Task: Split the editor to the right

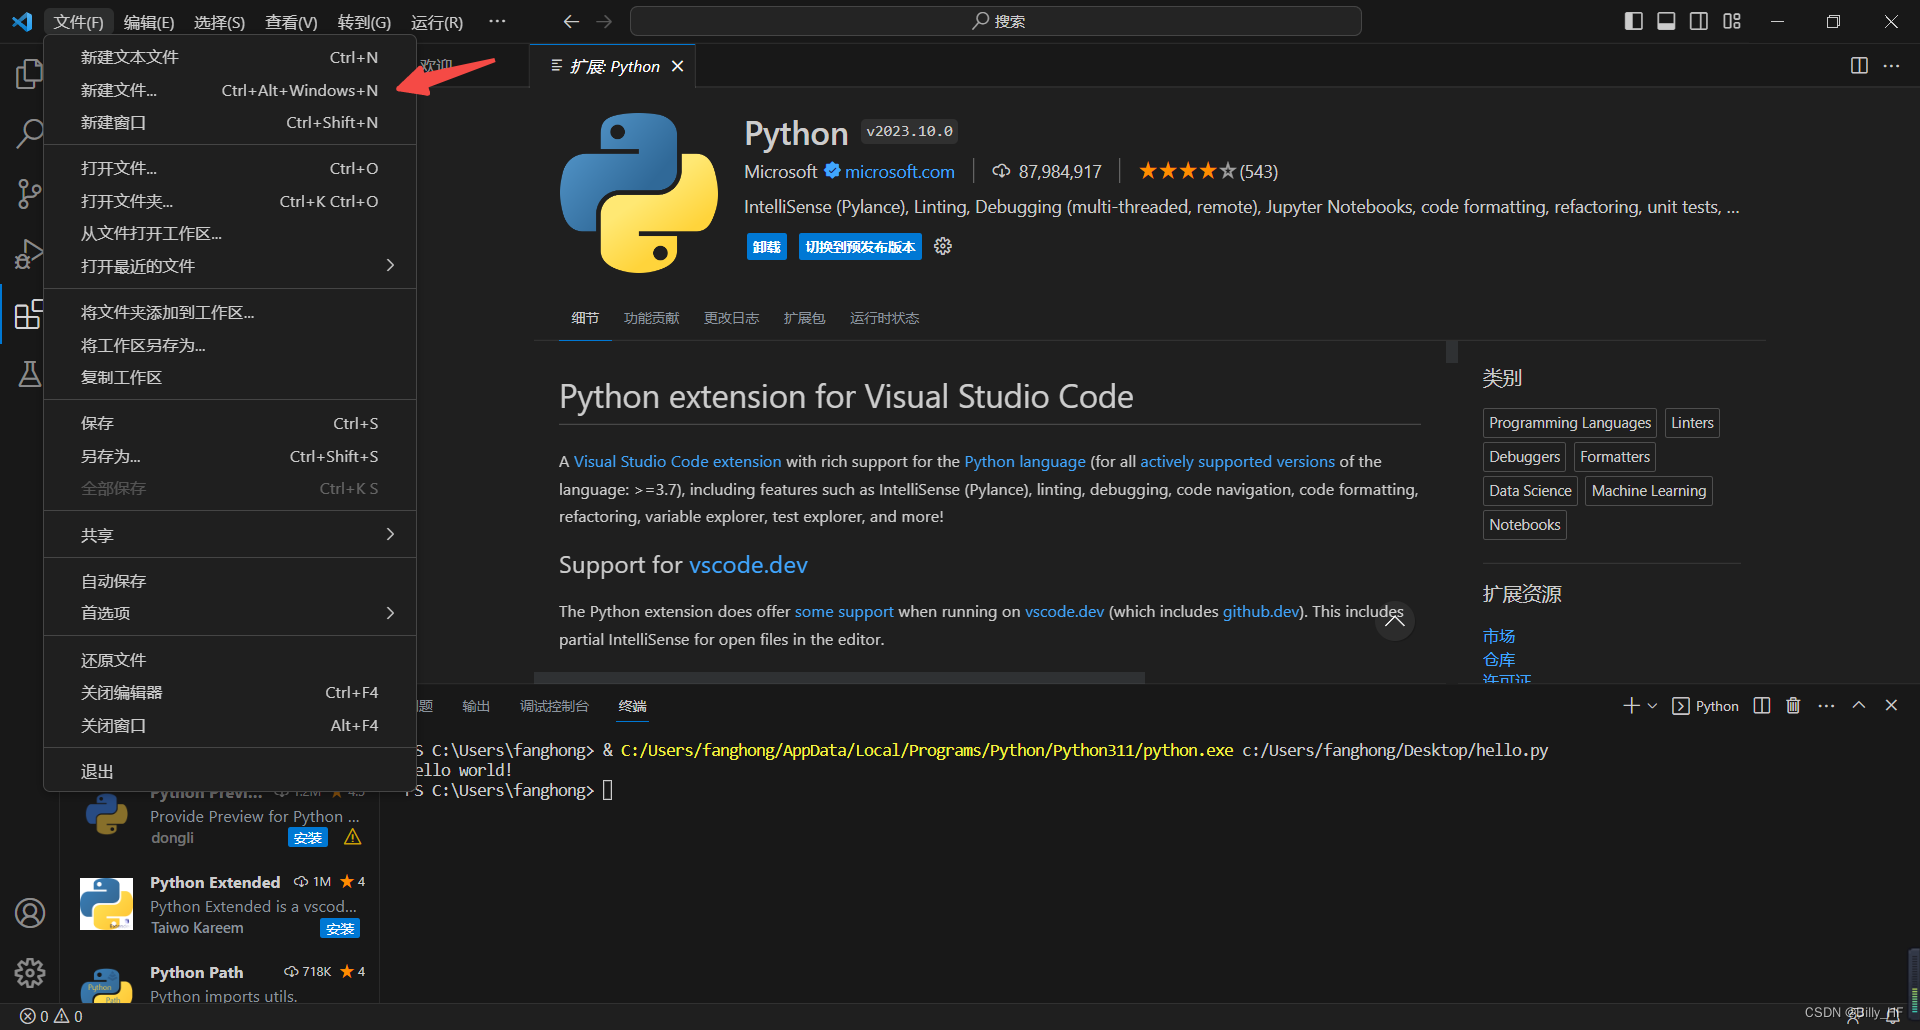Action: coord(1859,65)
